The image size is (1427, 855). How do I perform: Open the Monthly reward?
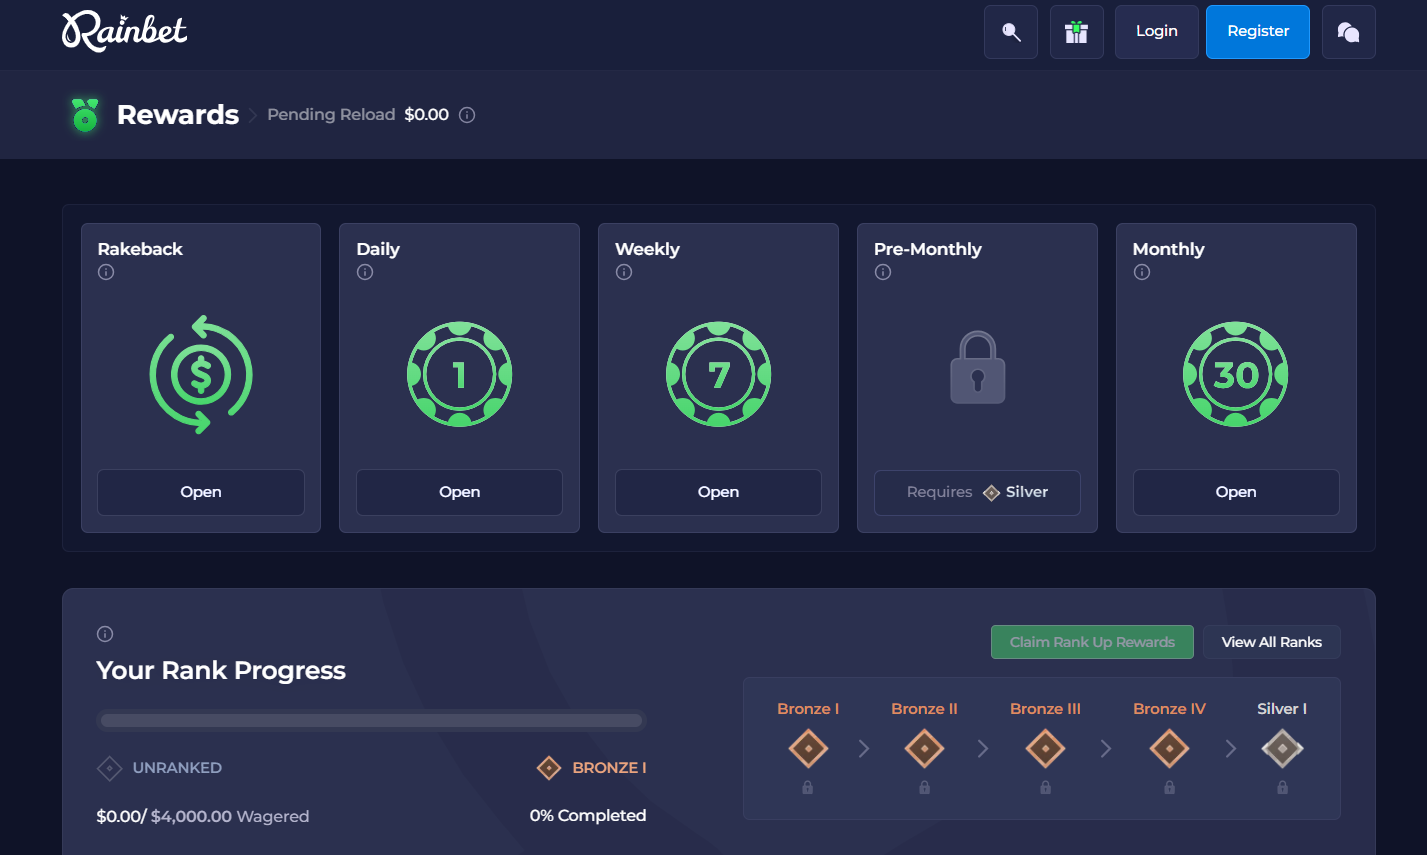1236,492
